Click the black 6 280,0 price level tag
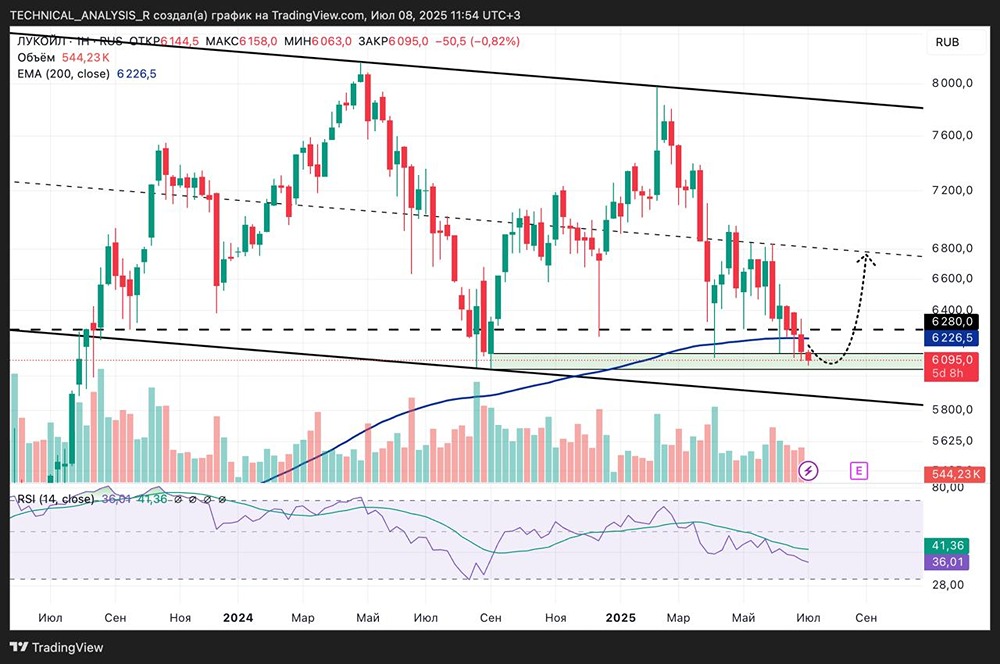Viewport: 1000px width, 664px height. pos(952,321)
